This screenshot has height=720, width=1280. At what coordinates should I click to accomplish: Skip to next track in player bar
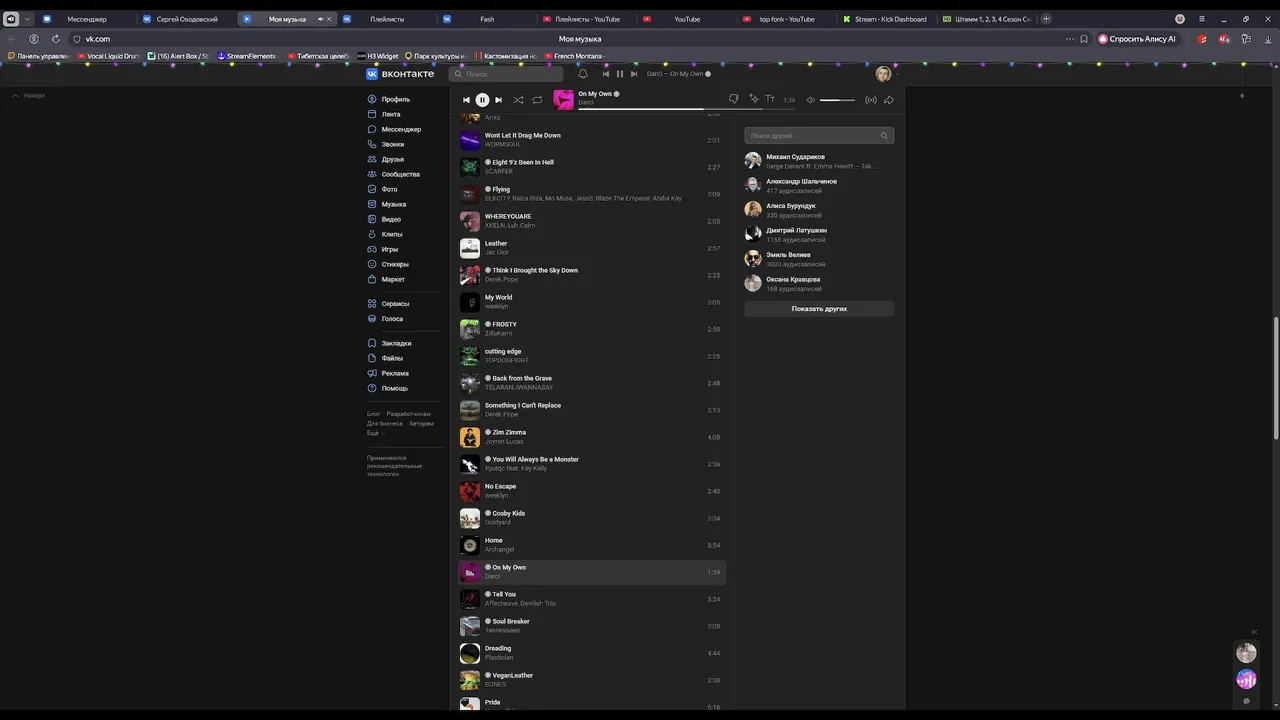tap(498, 100)
